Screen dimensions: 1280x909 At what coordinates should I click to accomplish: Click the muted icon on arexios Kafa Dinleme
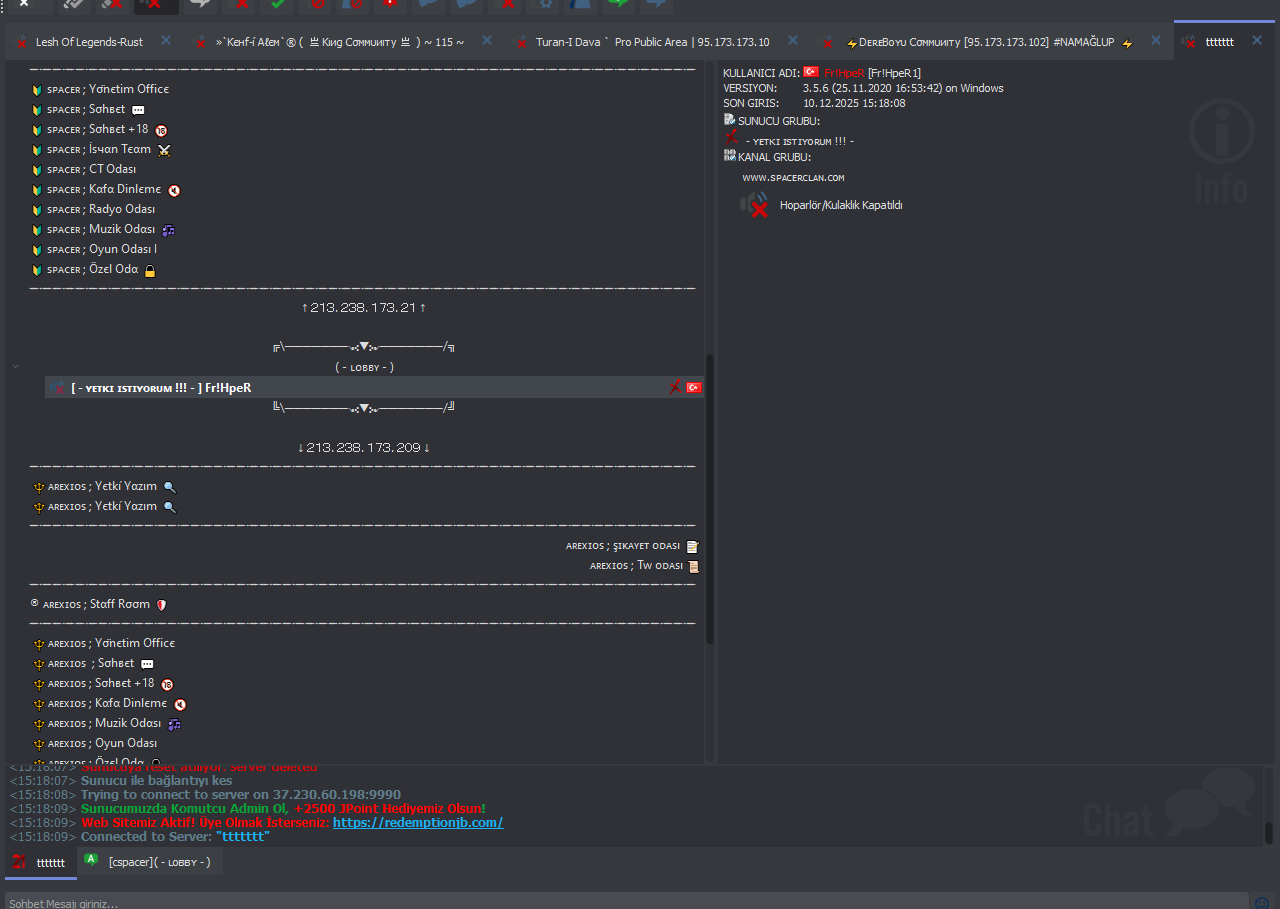[x=180, y=704]
